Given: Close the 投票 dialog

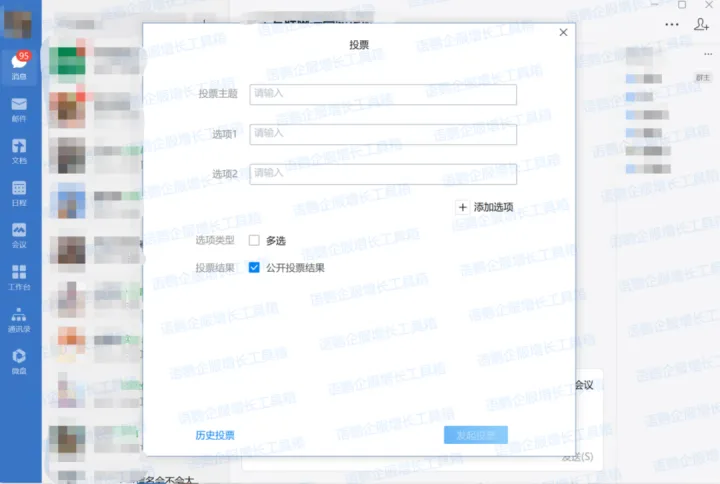Looking at the screenshot, I should pyautogui.click(x=563, y=33).
